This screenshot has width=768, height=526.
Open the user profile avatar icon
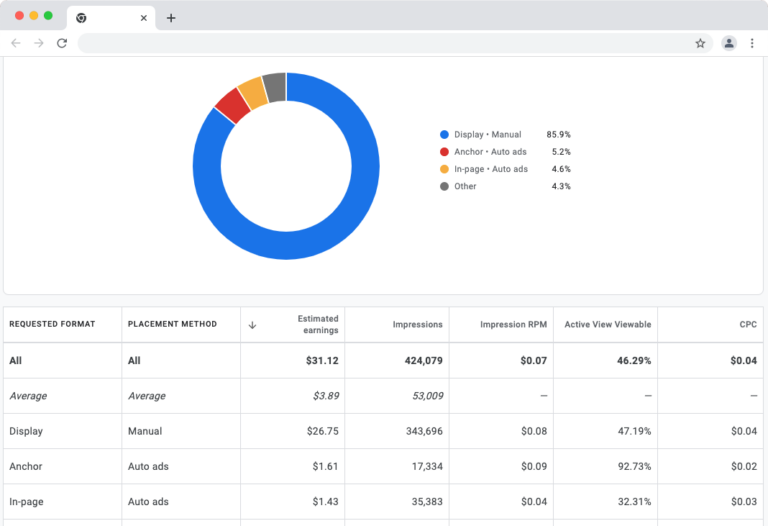pos(729,43)
